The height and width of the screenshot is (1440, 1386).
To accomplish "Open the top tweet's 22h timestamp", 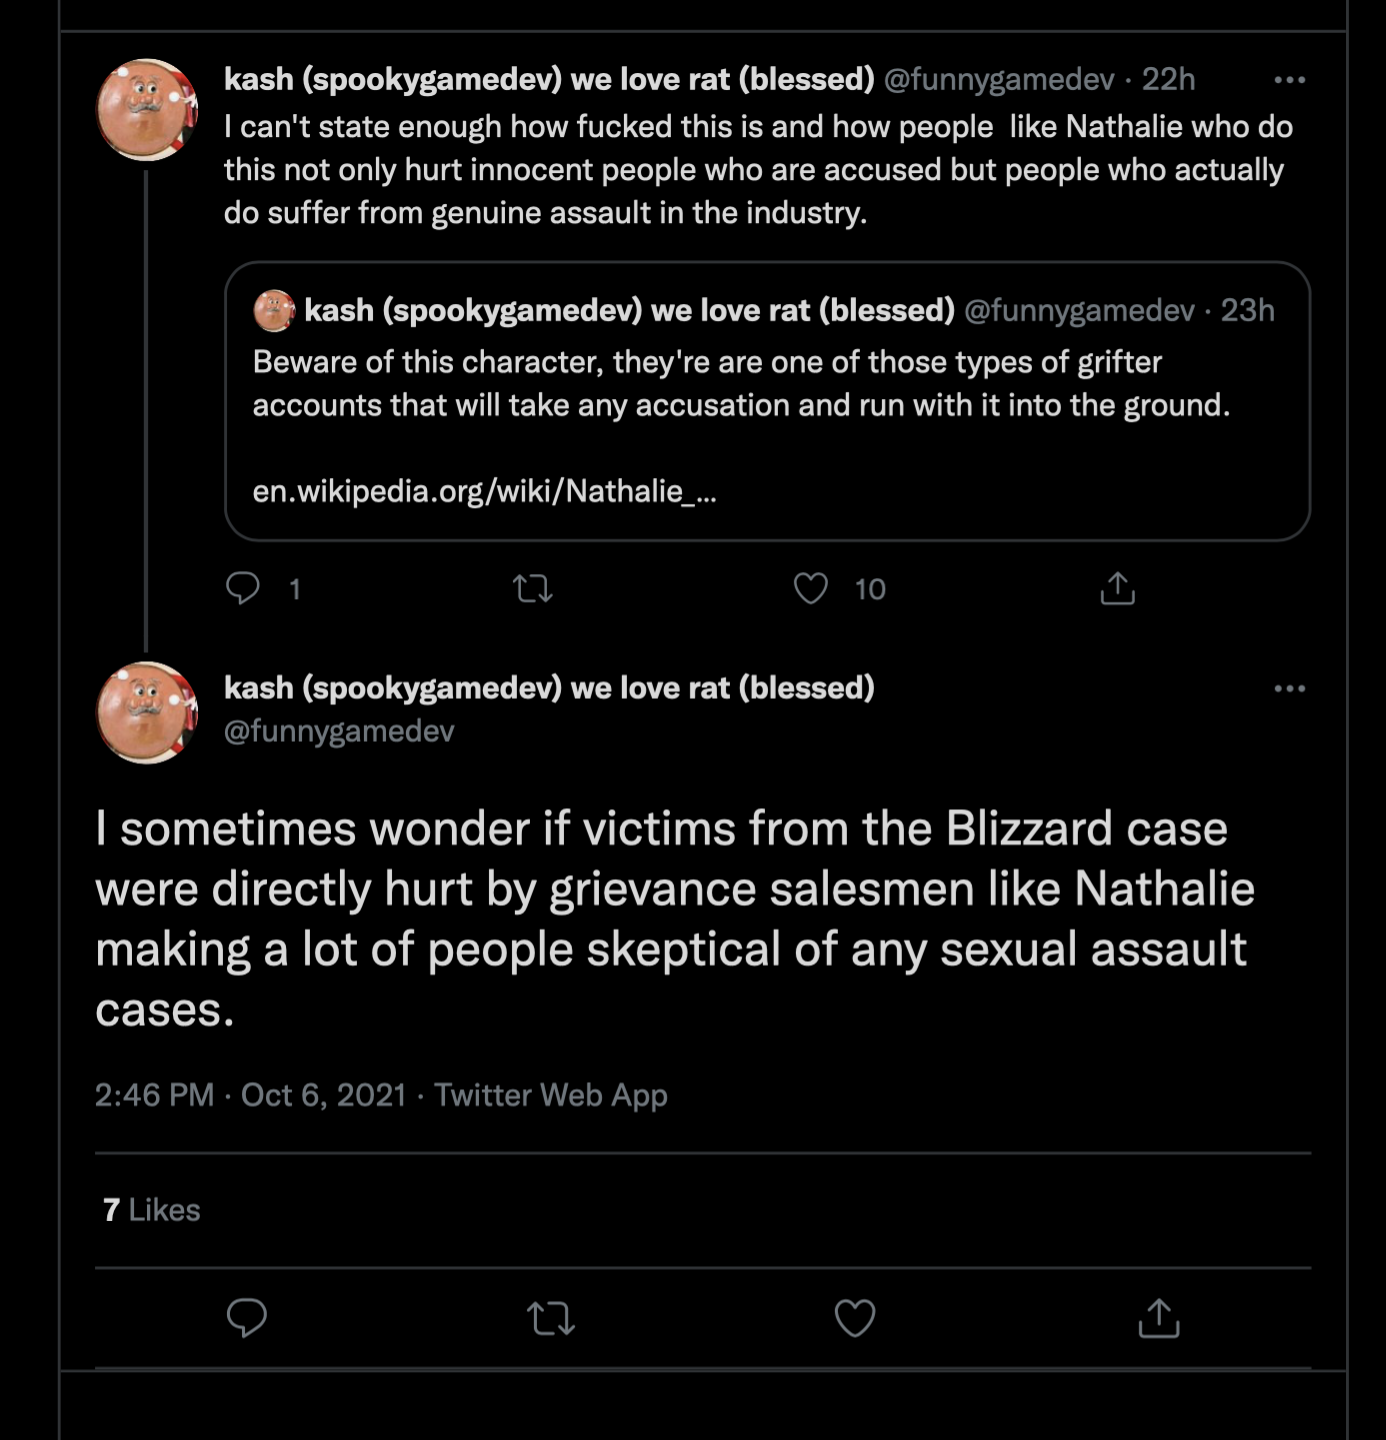I will (1168, 79).
